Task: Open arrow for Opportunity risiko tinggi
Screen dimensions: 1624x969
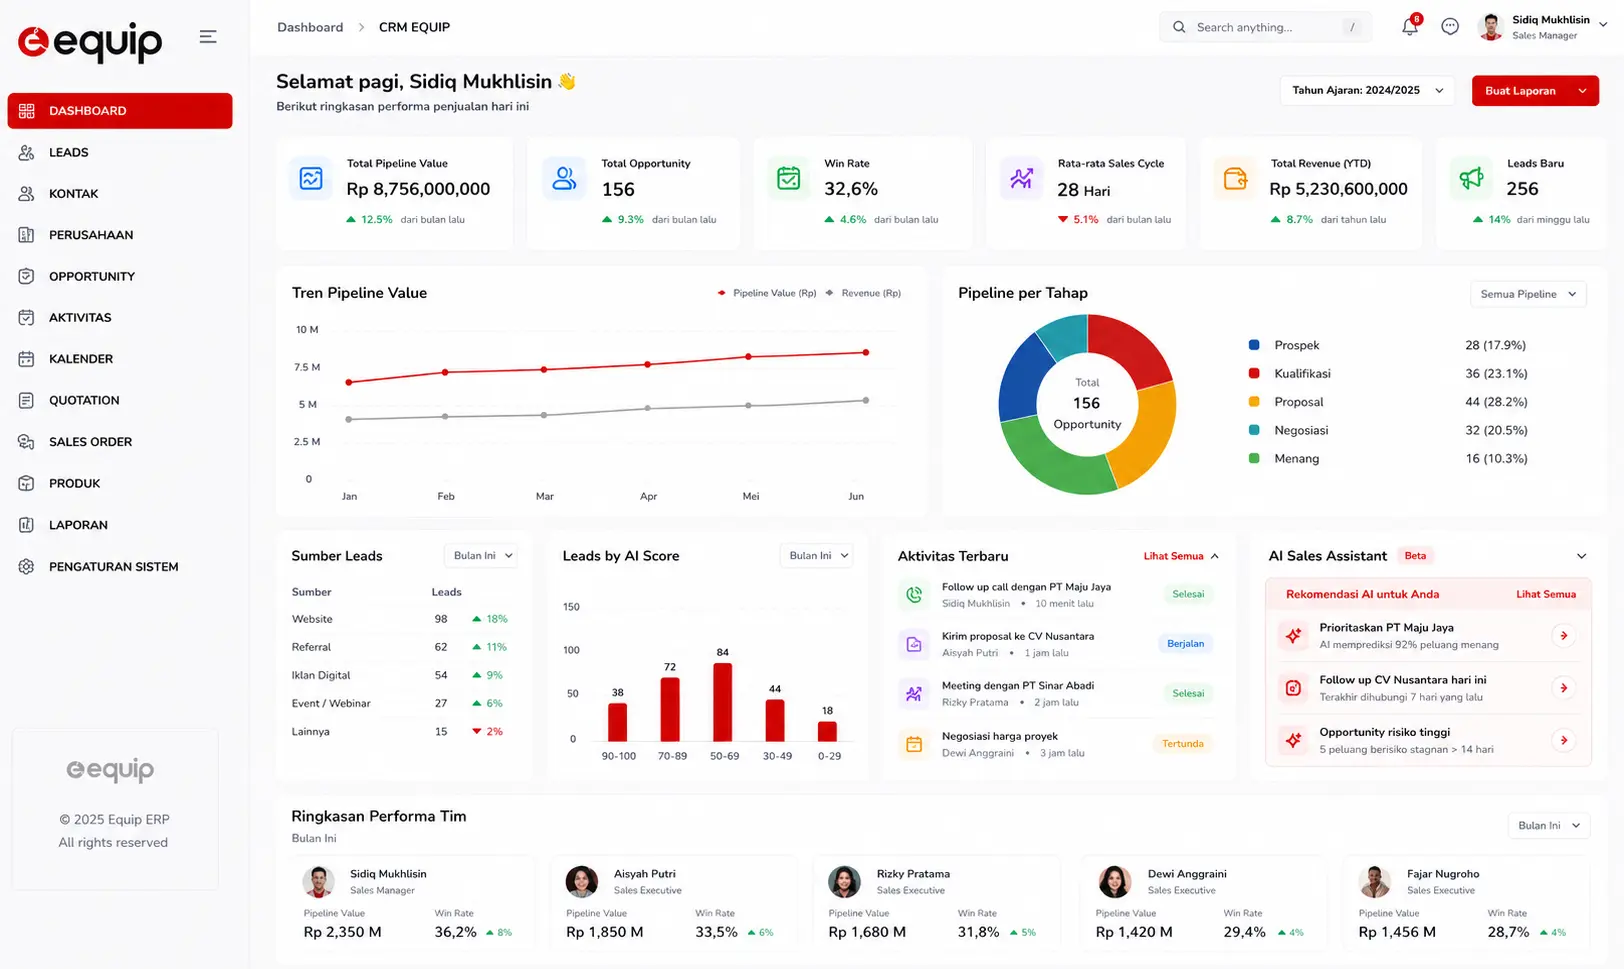Action: pos(1564,740)
